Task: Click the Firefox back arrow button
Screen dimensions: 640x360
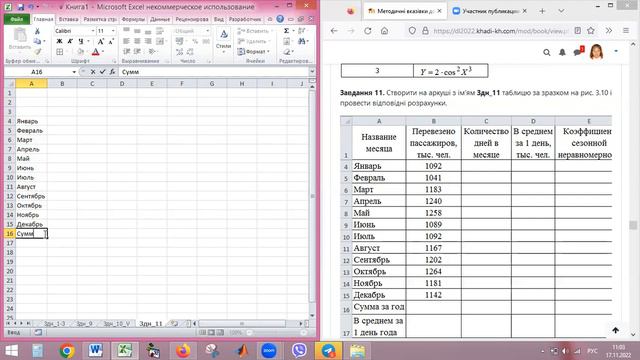Action: (334, 31)
